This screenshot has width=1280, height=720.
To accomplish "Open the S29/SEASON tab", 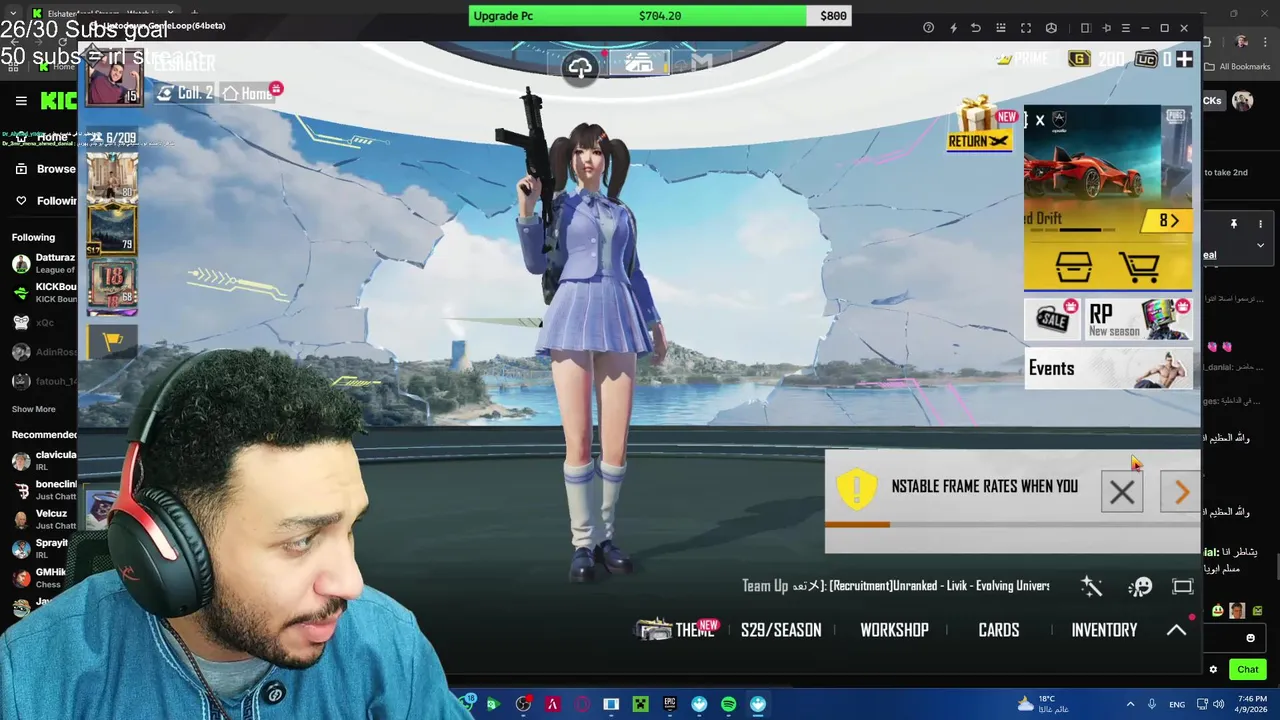I will pyautogui.click(x=781, y=630).
